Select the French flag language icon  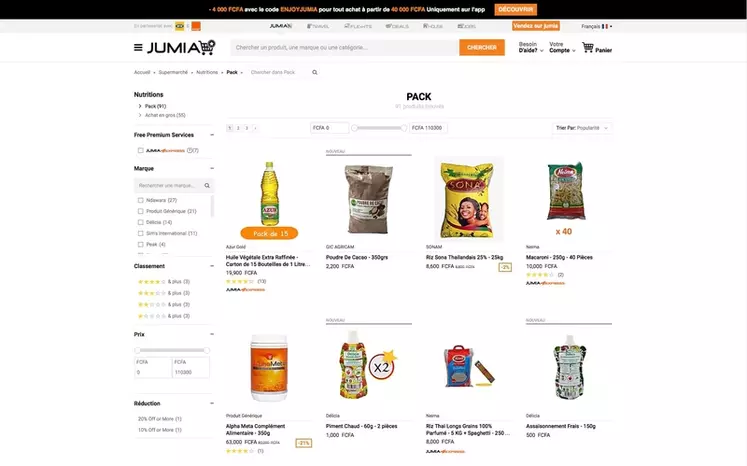(605, 26)
